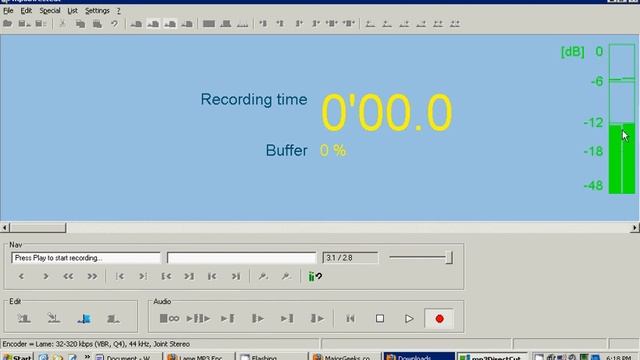This screenshot has width=640, height=360.
Task: Click the second Save disk toolbar icon
Action: 40,24
